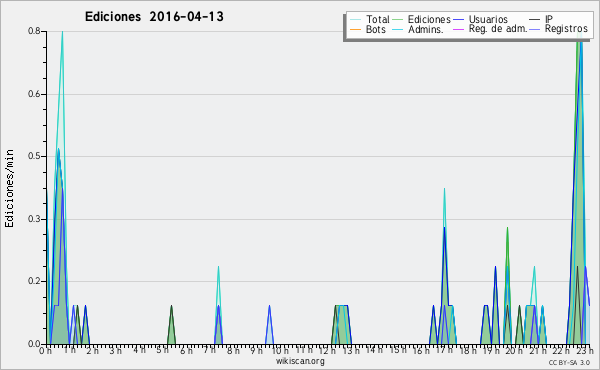Viewport: 600px width, 370px height.
Task: Click the Bots orange legend line
Action: click(x=355, y=29)
